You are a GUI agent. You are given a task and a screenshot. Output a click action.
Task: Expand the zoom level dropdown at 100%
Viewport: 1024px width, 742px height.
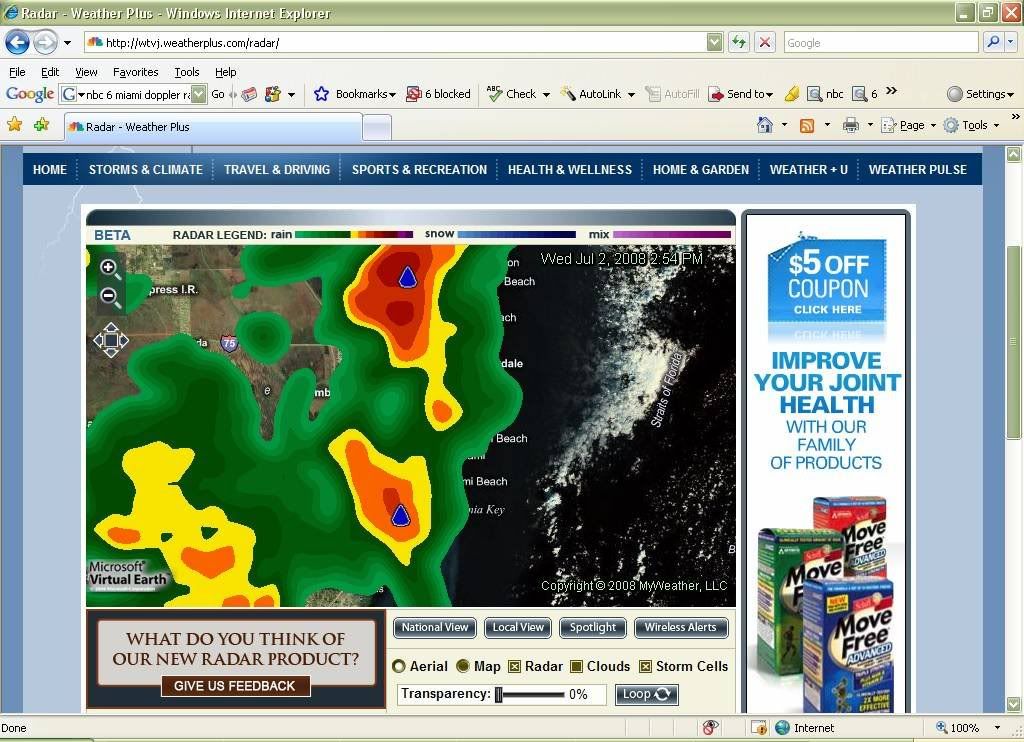coord(997,728)
